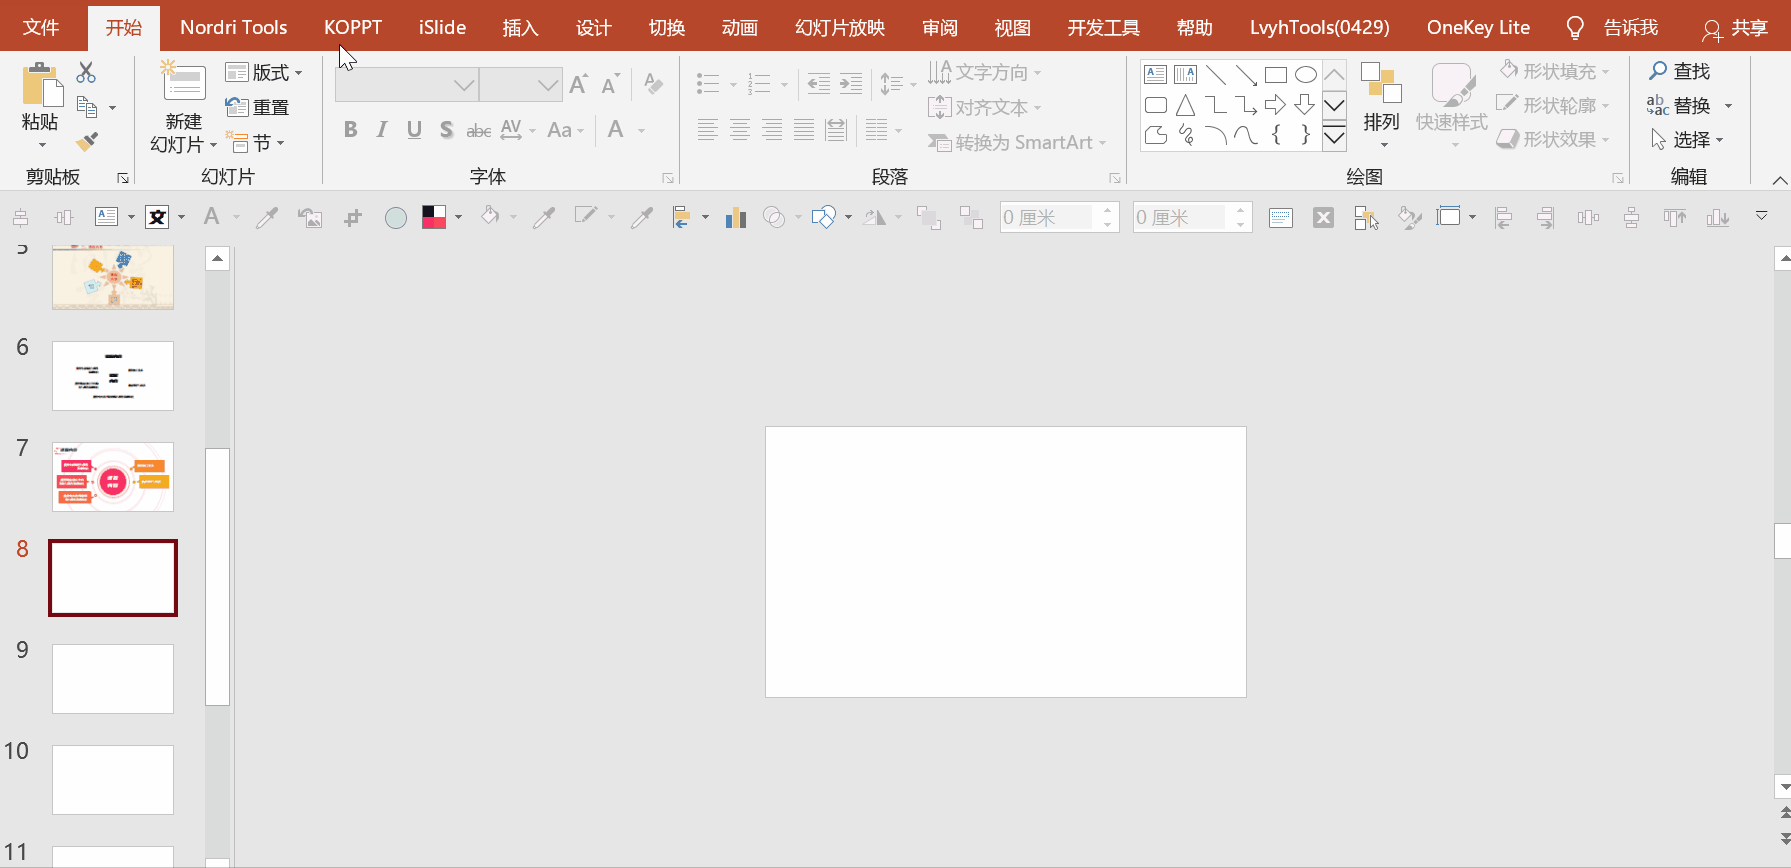Screen dimensions: 1791x868
Task: Open the Select (选择) dropdown
Action: [1687, 139]
